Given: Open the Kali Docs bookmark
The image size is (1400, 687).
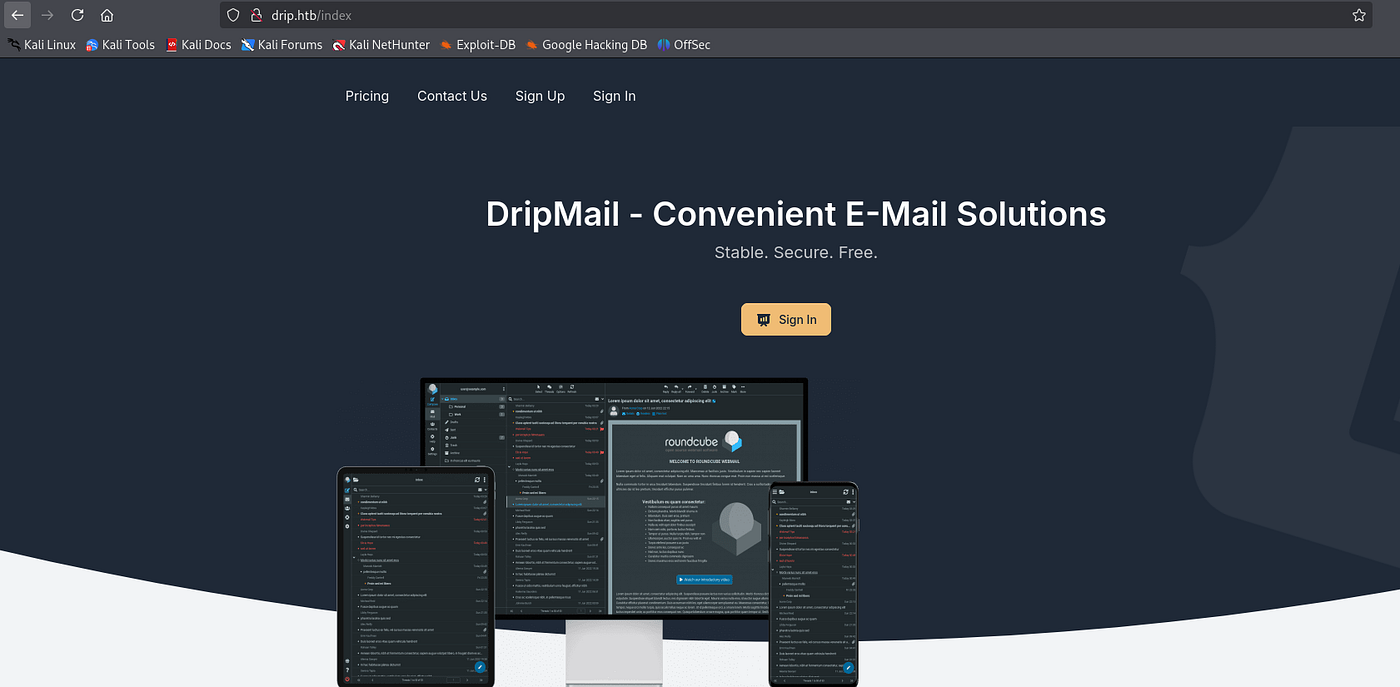Looking at the screenshot, I should click(x=198, y=44).
